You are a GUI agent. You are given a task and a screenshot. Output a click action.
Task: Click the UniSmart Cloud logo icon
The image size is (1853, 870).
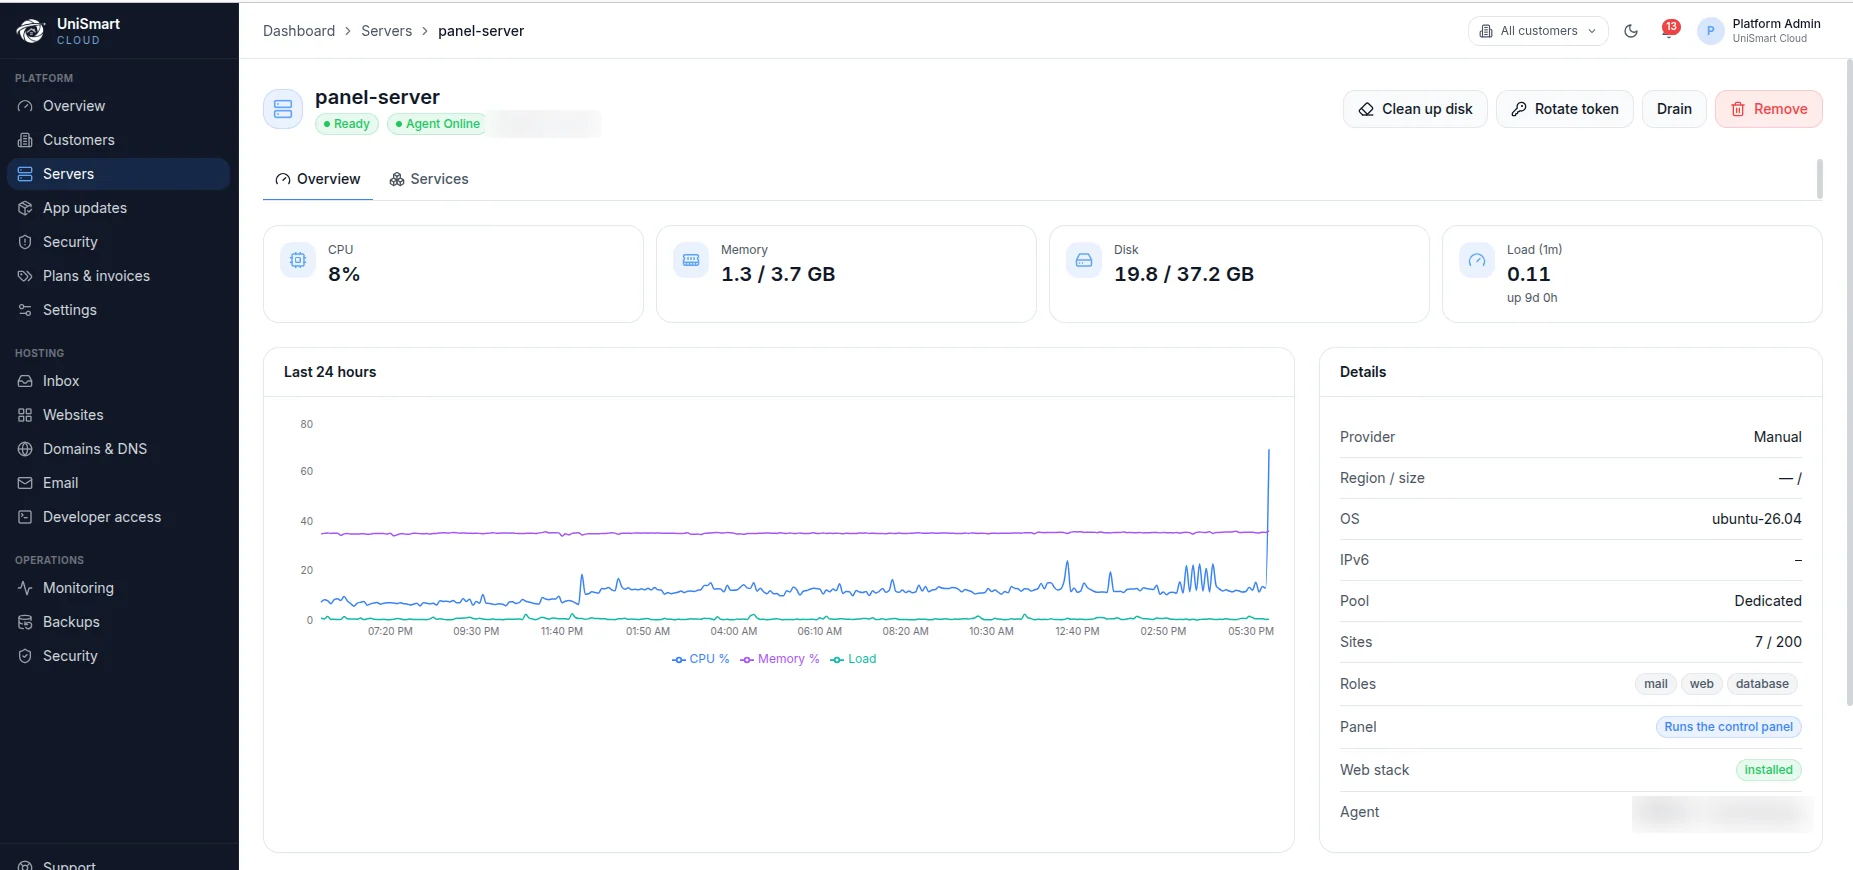(31, 31)
